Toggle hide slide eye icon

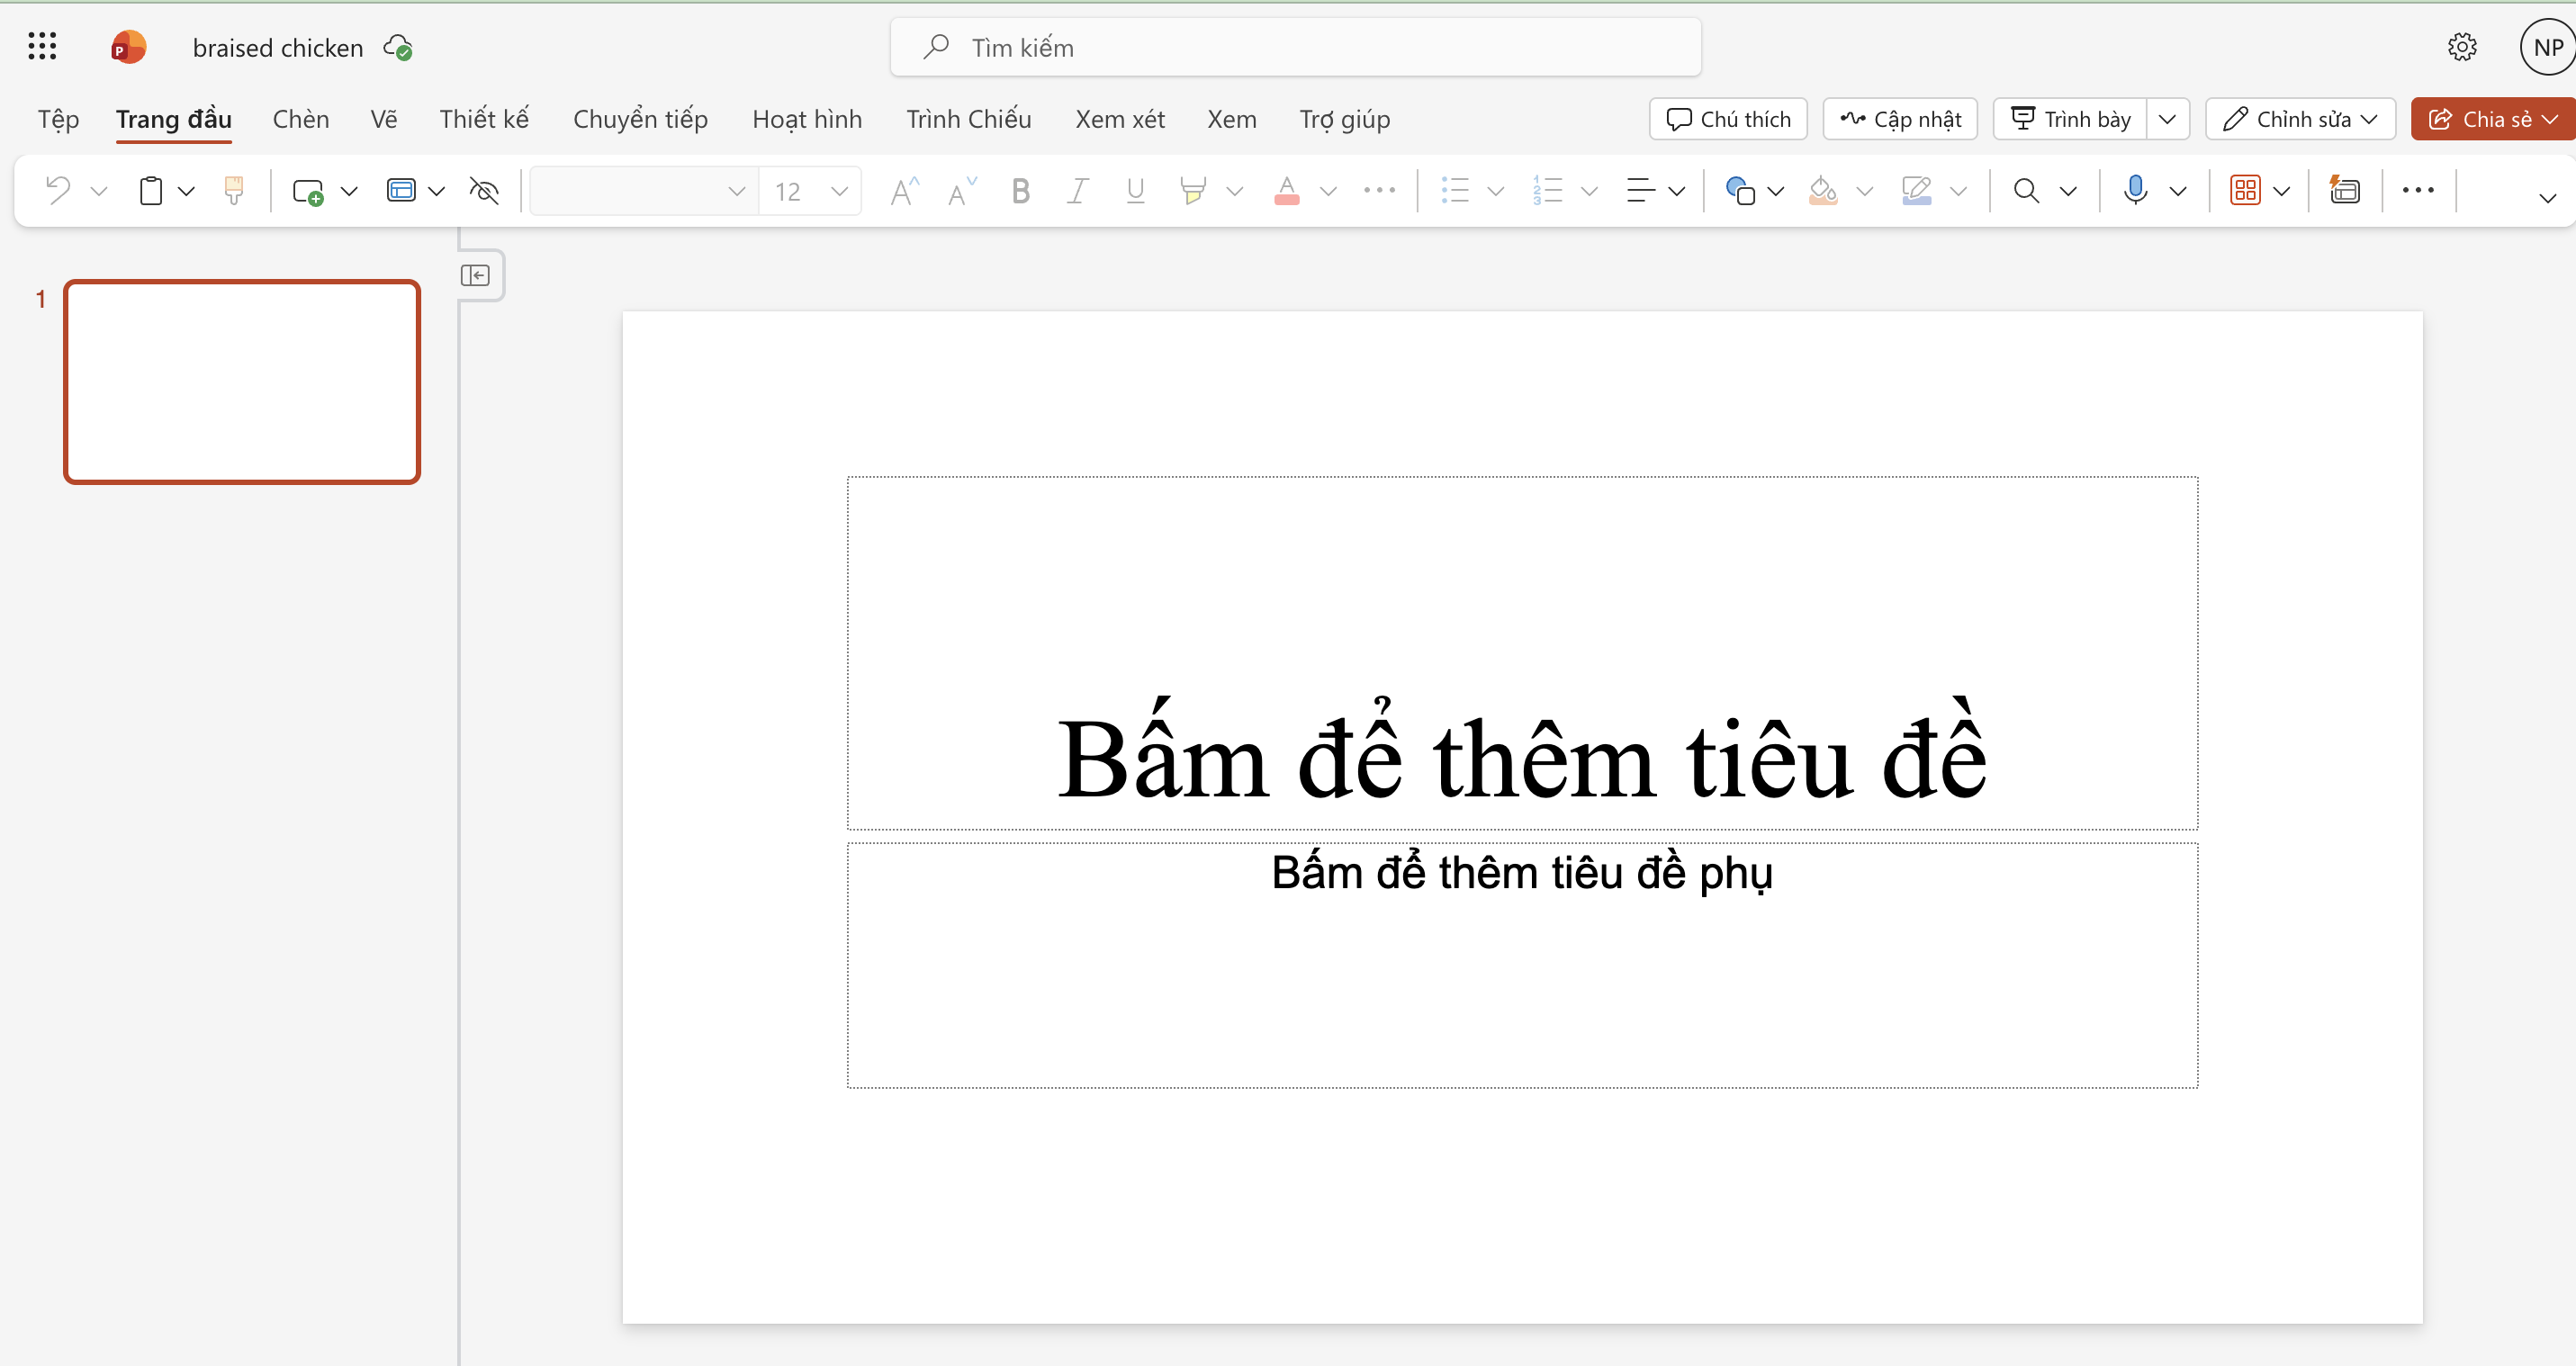coord(484,190)
